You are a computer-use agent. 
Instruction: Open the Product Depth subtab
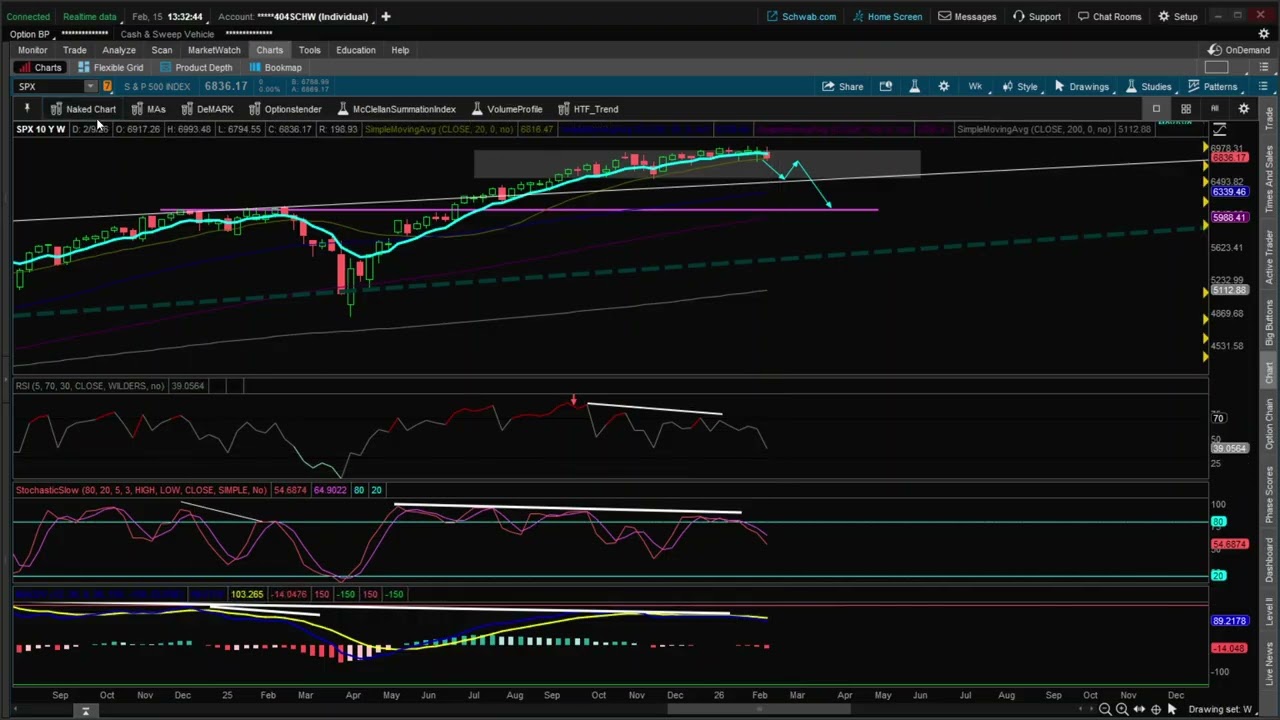(x=196, y=68)
